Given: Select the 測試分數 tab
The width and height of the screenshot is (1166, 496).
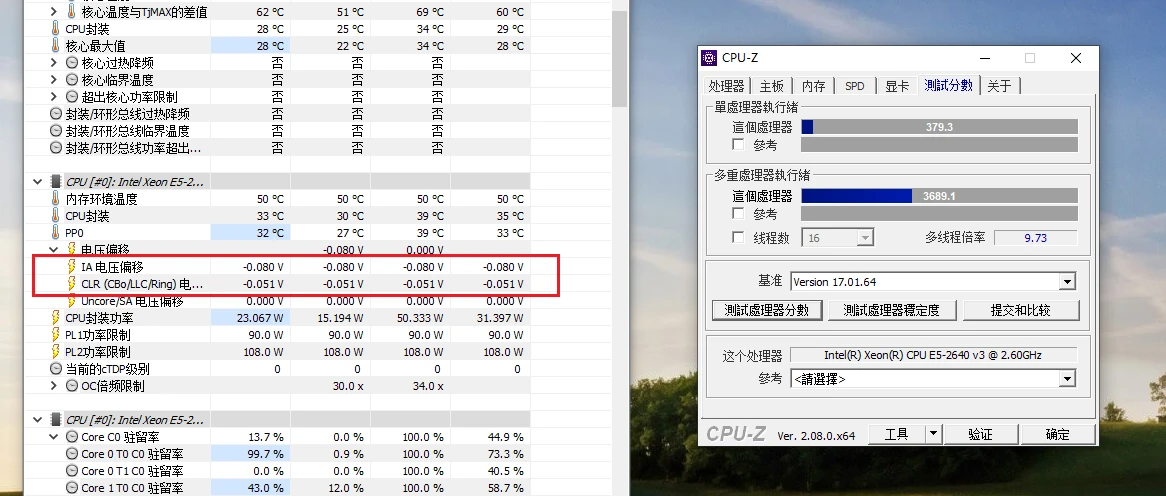Looking at the screenshot, I should (949, 84).
